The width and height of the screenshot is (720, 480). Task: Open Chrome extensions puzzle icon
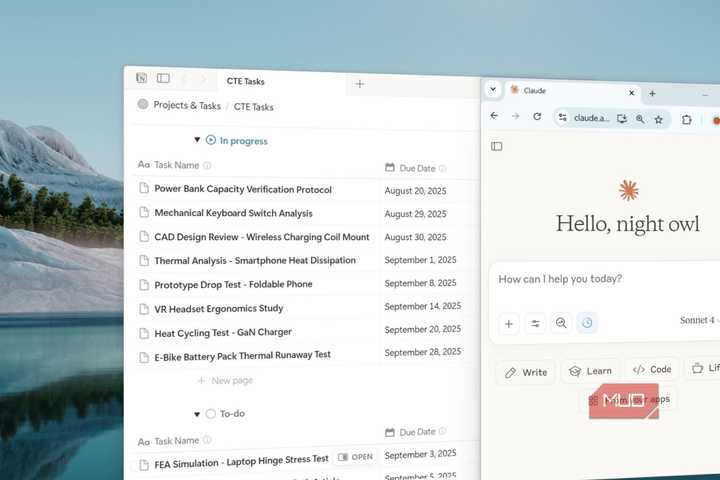click(x=686, y=120)
